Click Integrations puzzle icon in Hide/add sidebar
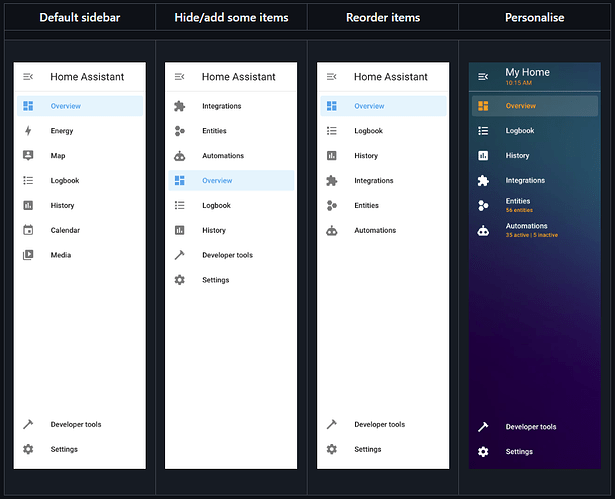The width and height of the screenshot is (615, 499). point(180,106)
